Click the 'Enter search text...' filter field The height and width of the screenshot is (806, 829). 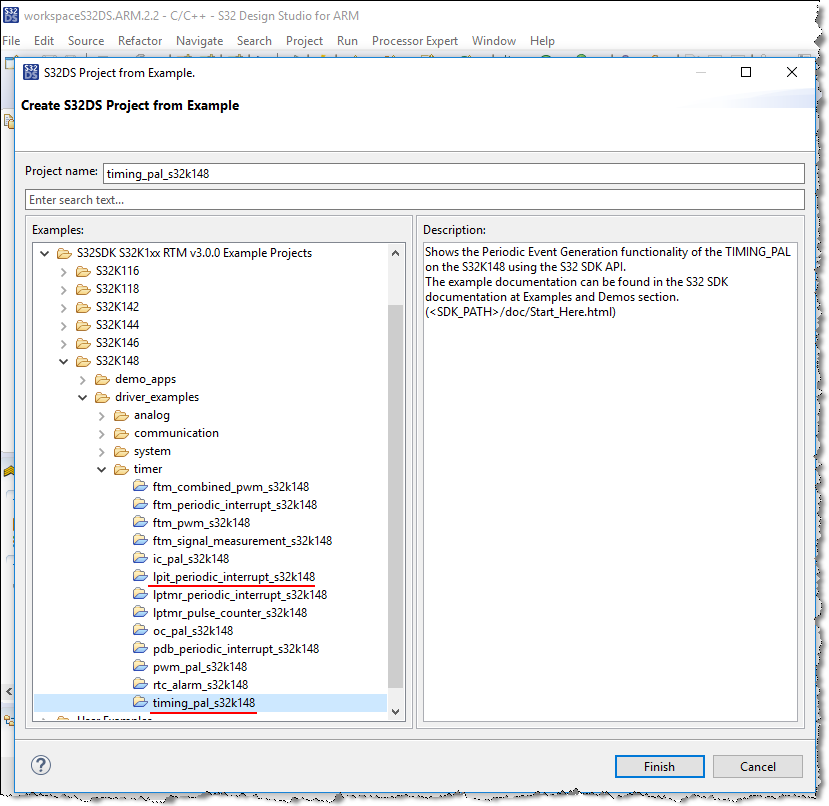point(414,199)
